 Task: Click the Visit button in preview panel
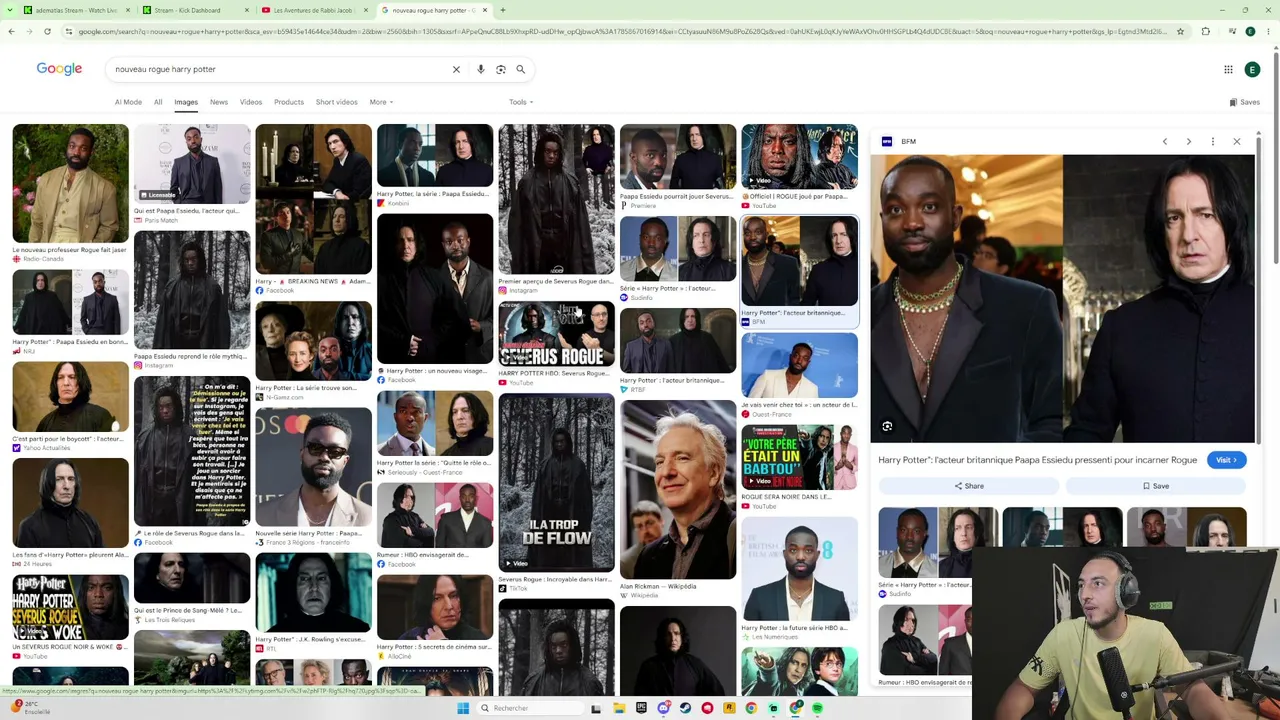(1226, 460)
